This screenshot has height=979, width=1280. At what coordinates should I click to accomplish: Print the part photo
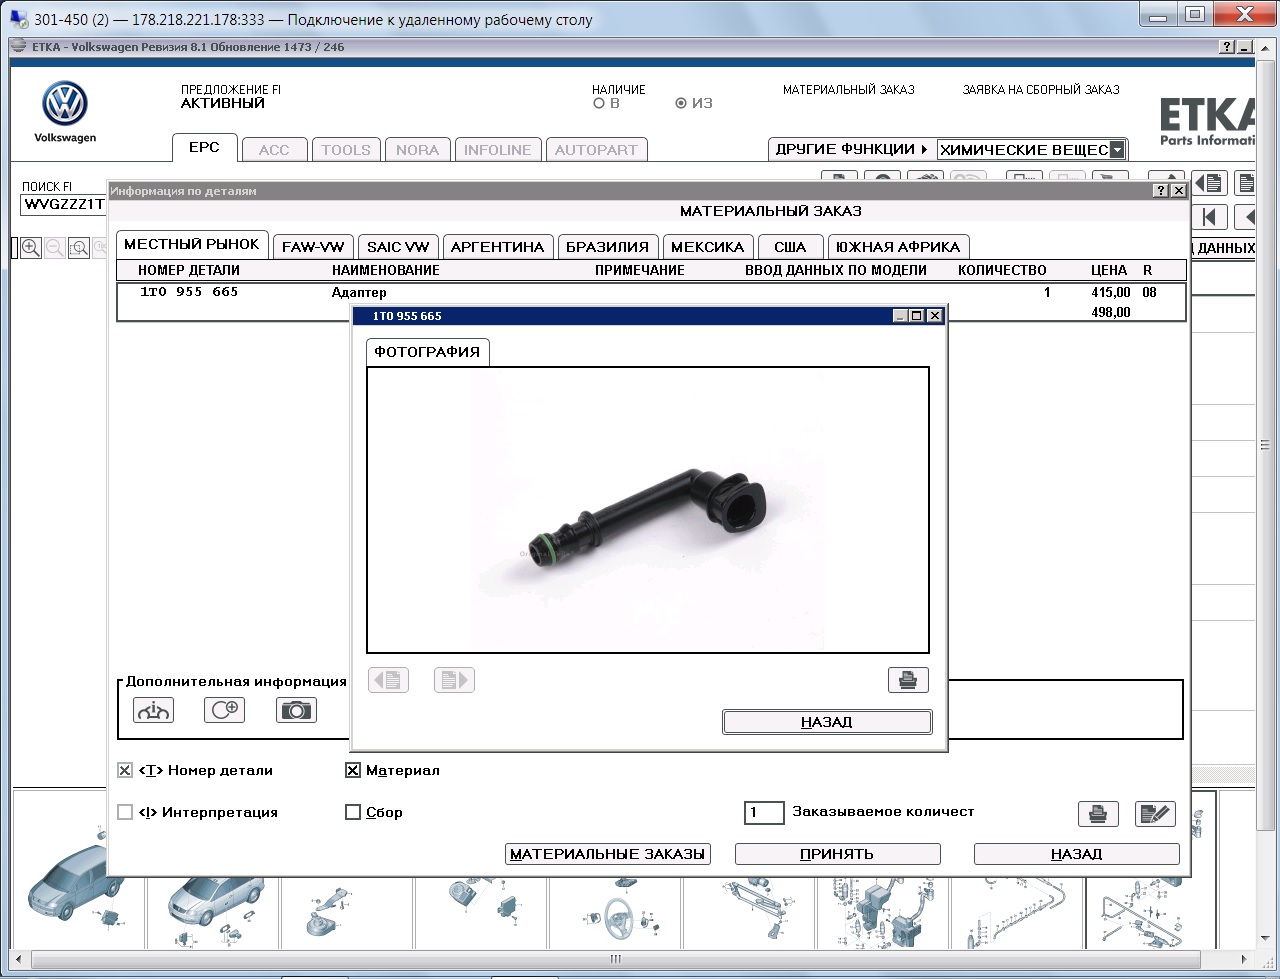point(908,680)
